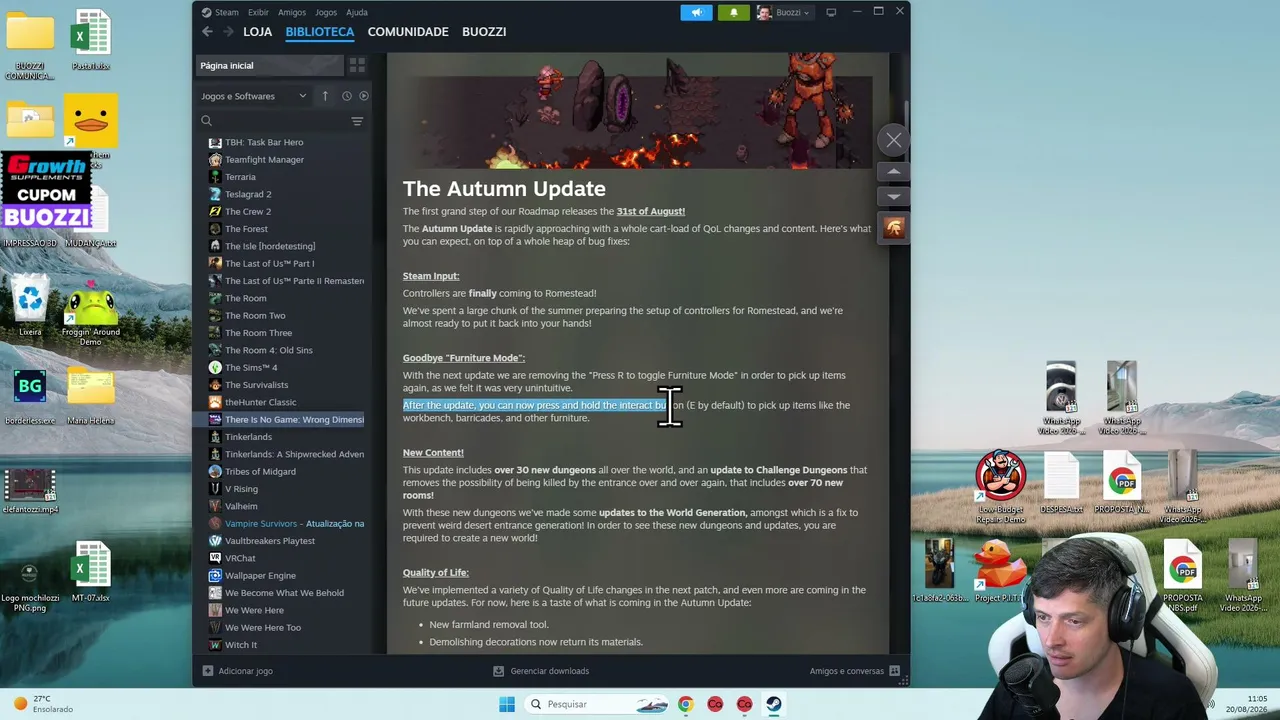This screenshot has height=720, width=1280.
Task: Switch to the BIBLIOTECA tab
Action: [320, 32]
